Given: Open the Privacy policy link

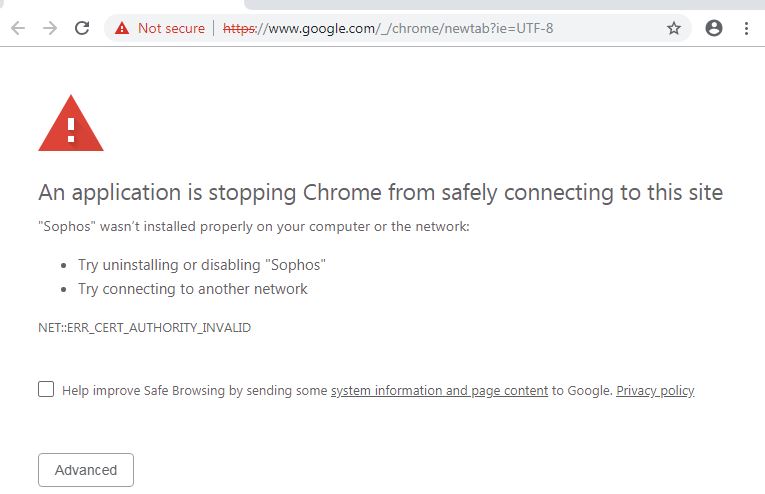Looking at the screenshot, I should point(655,391).
